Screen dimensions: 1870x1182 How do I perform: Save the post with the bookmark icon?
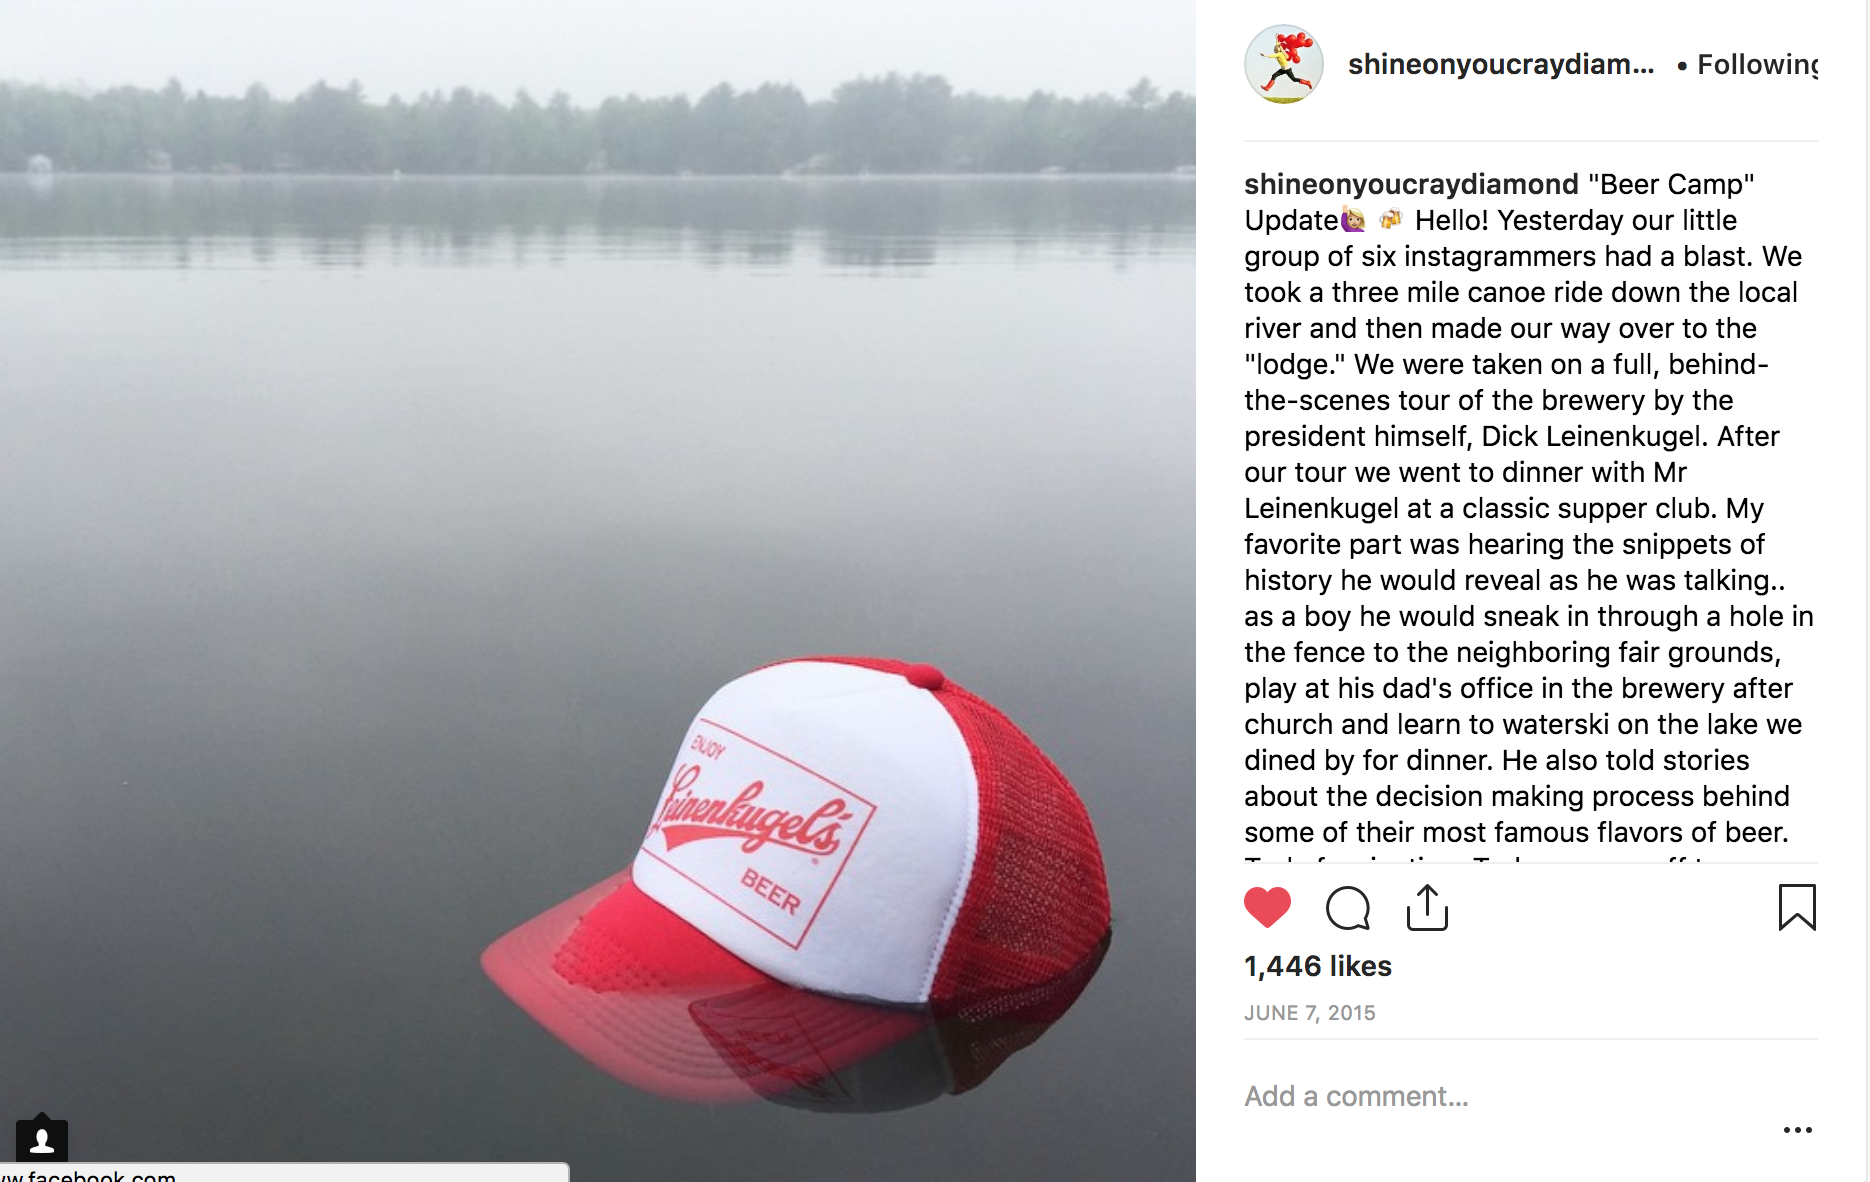point(1797,907)
